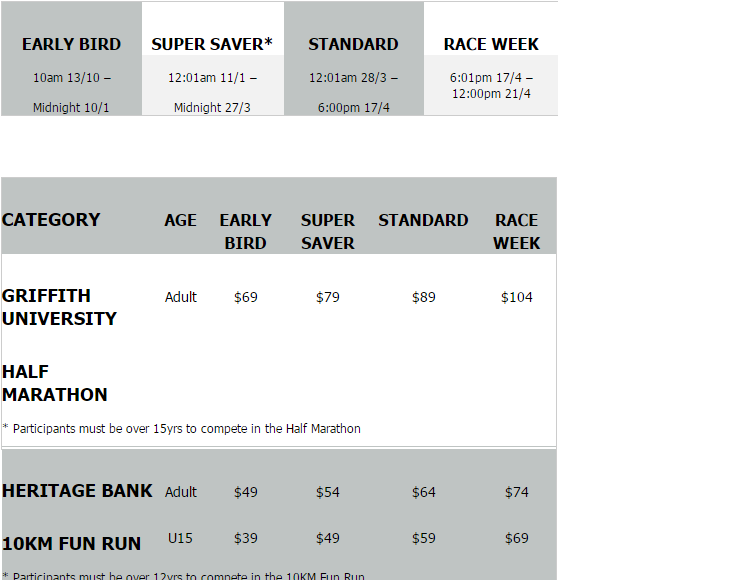Click the HALF MARATHON title text
The width and height of the screenshot is (748, 580).
point(54,383)
